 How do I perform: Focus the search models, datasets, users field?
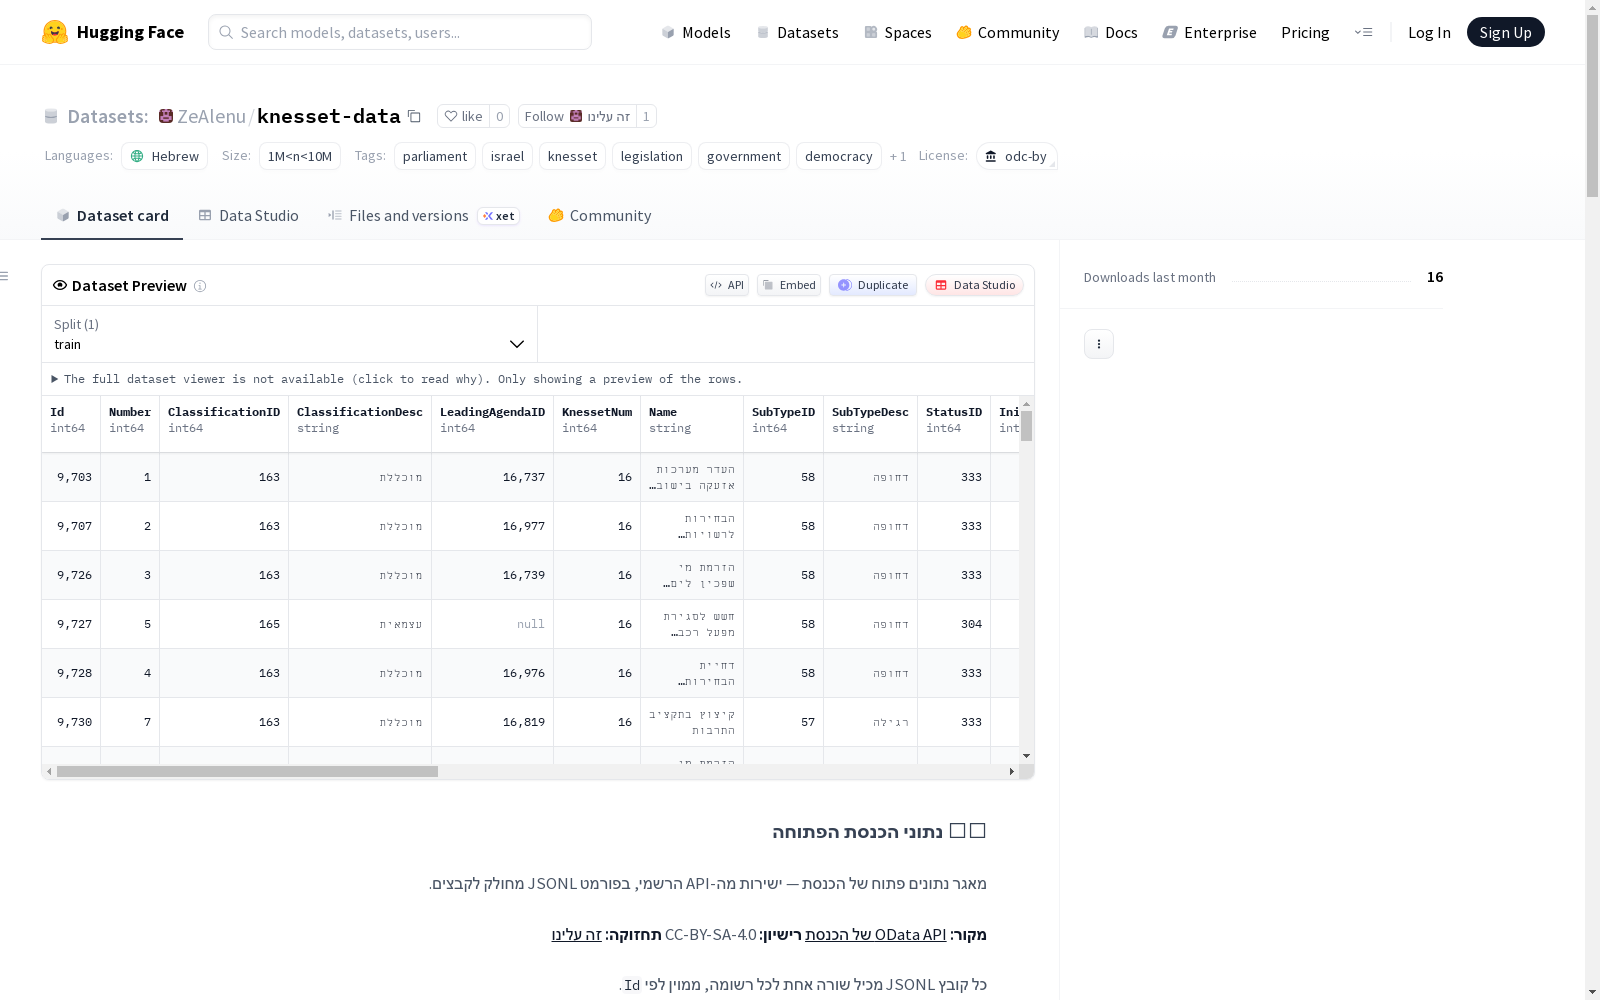coord(400,32)
